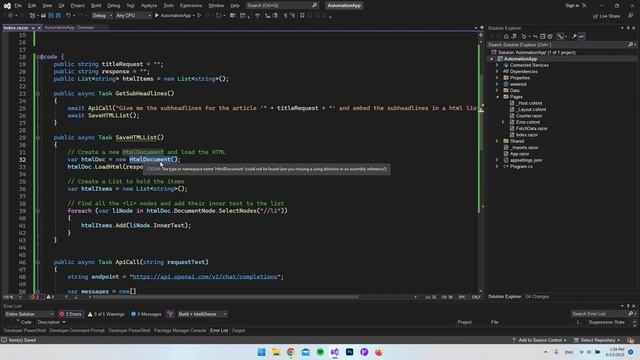Open the Windows Start menu
The image size is (640, 360).
261,352
